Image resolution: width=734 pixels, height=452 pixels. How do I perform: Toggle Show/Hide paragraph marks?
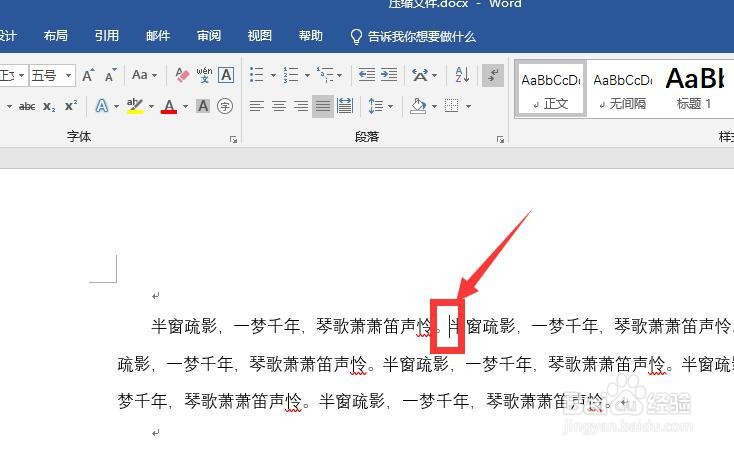click(493, 75)
